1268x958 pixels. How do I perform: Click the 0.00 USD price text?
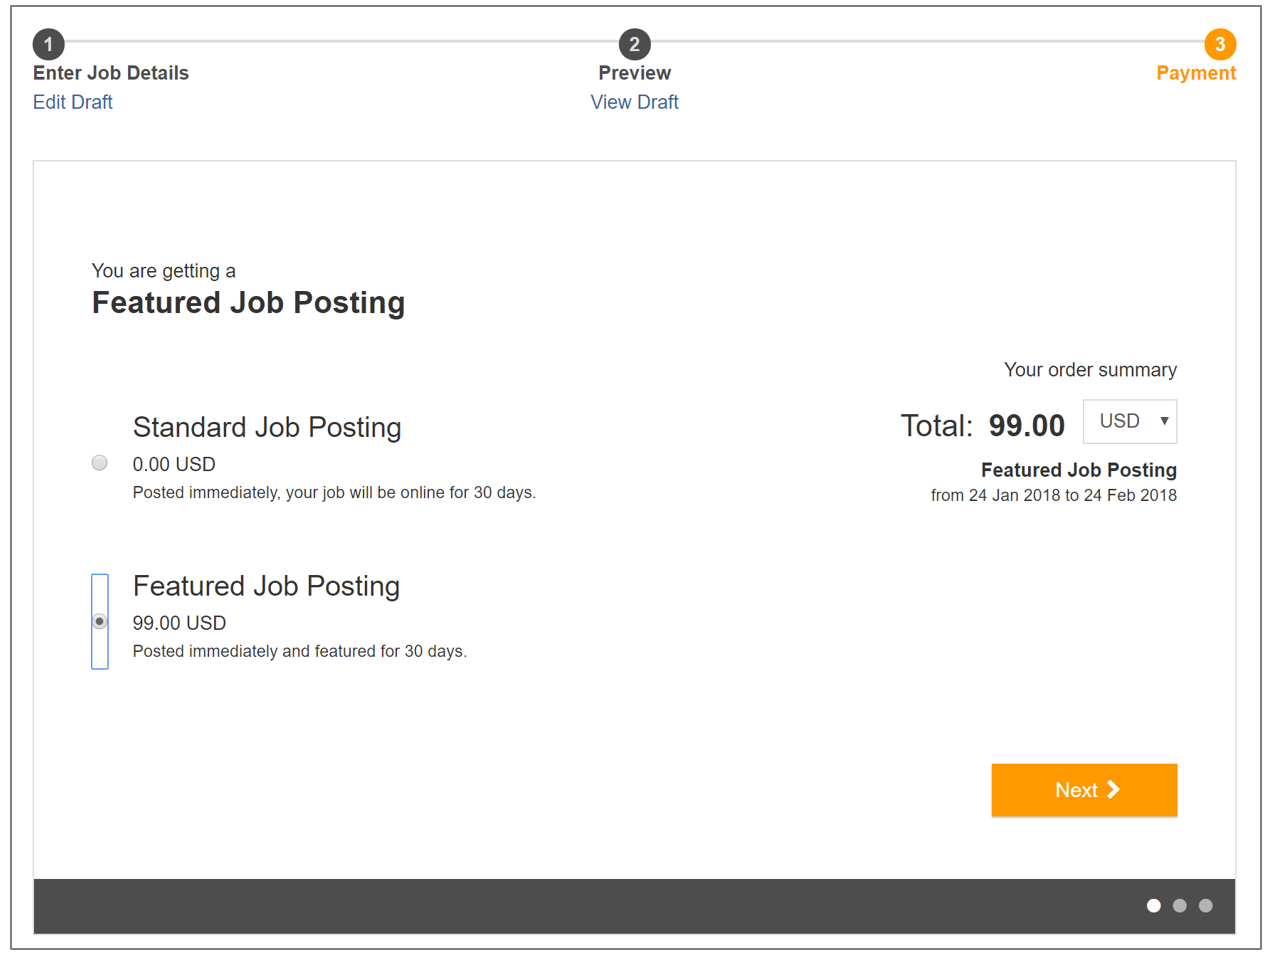coord(174,464)
